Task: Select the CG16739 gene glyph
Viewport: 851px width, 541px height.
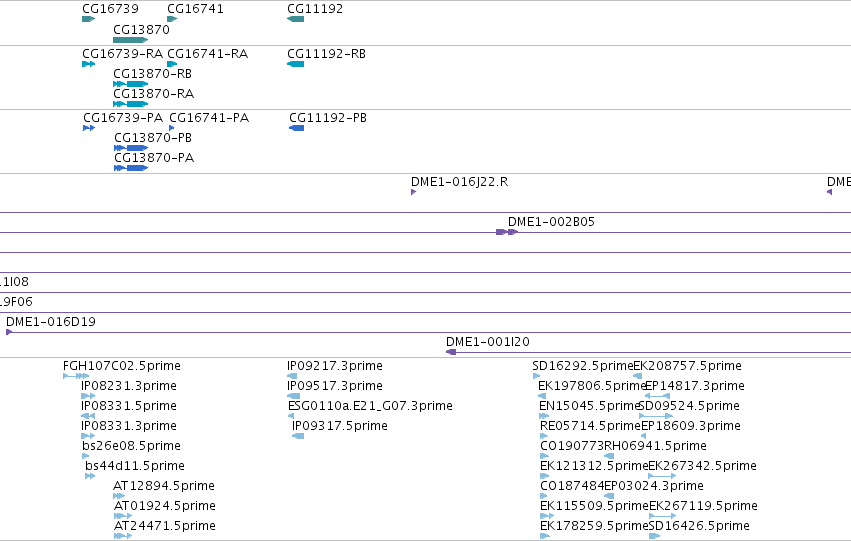Action: click(88, 19)
